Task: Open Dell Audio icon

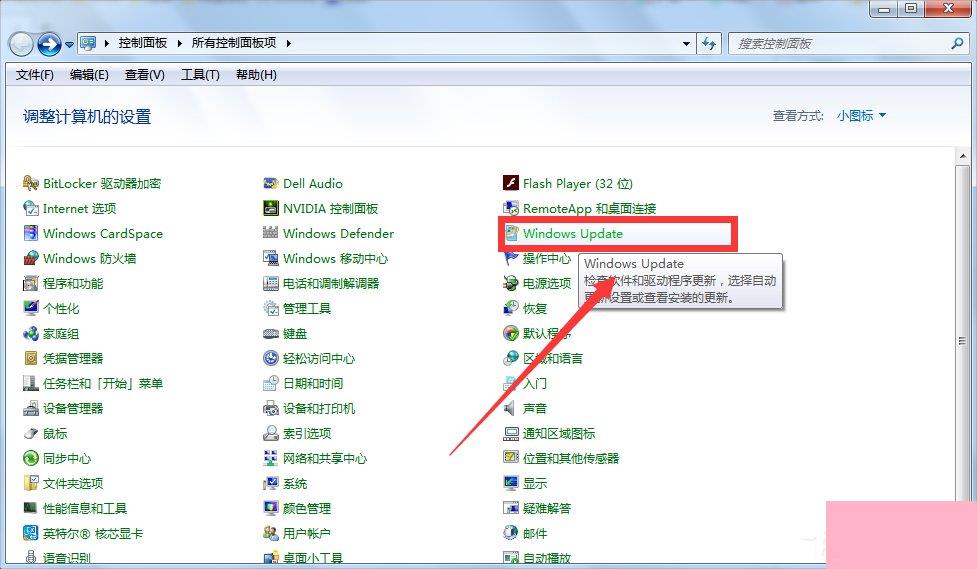Action: point(270,183)
